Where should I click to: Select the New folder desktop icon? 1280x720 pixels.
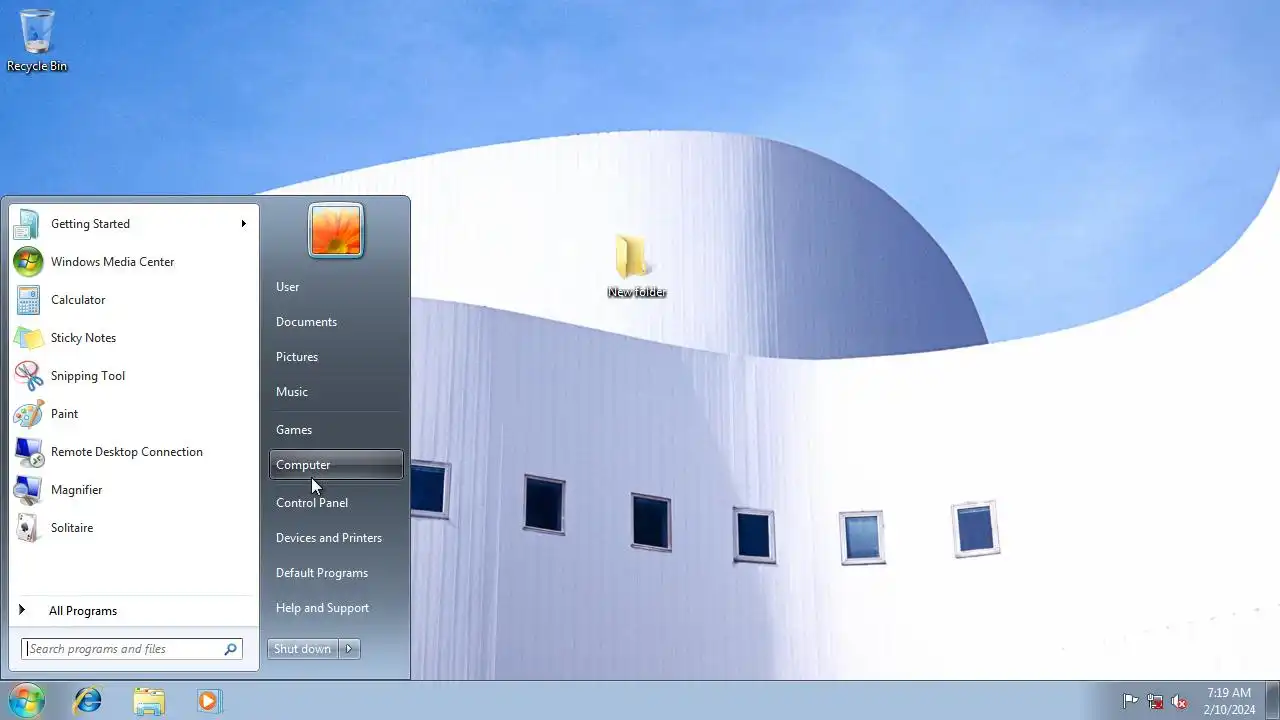(x=636, y=266)
